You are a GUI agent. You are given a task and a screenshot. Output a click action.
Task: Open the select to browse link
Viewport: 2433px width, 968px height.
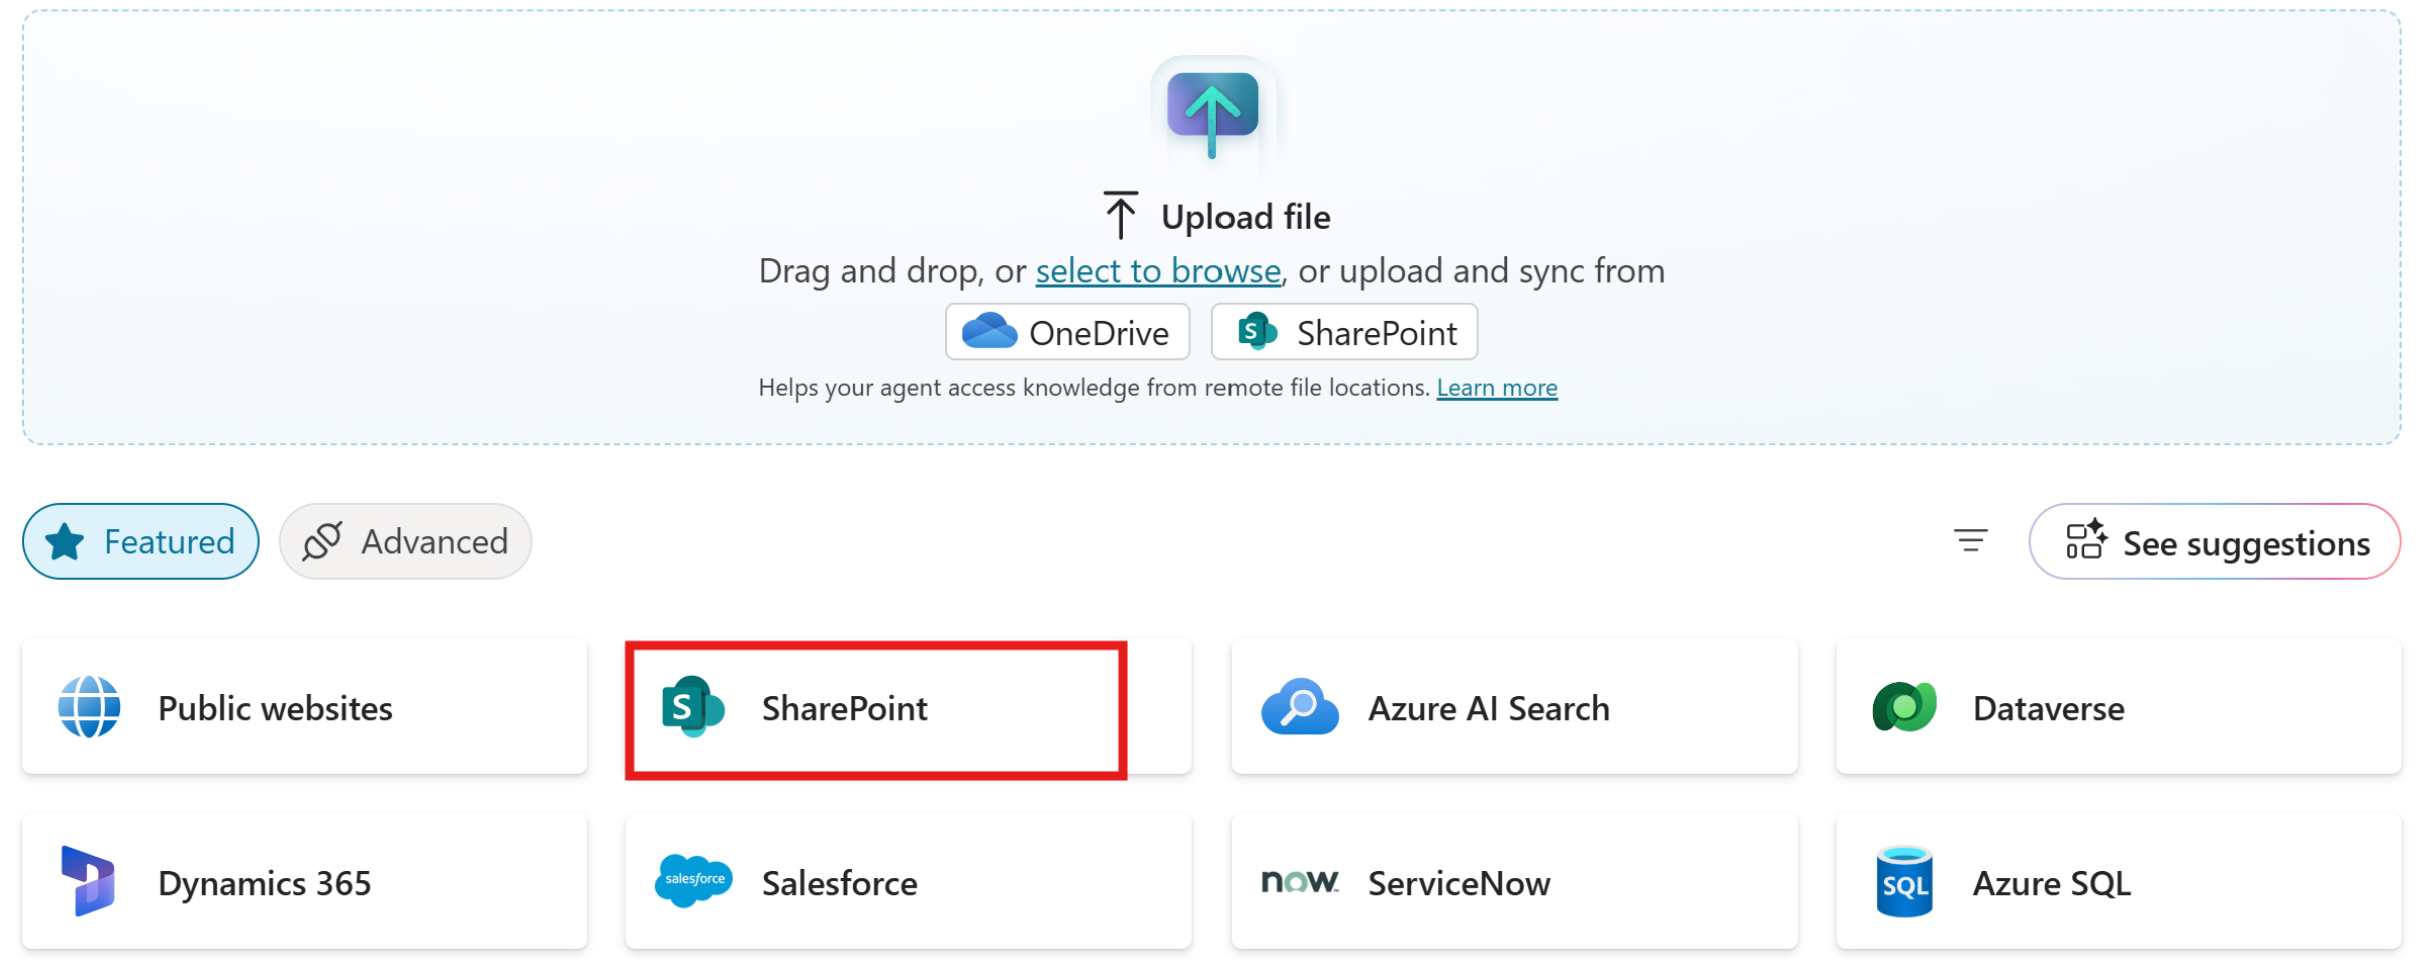tap(1157, 270)
